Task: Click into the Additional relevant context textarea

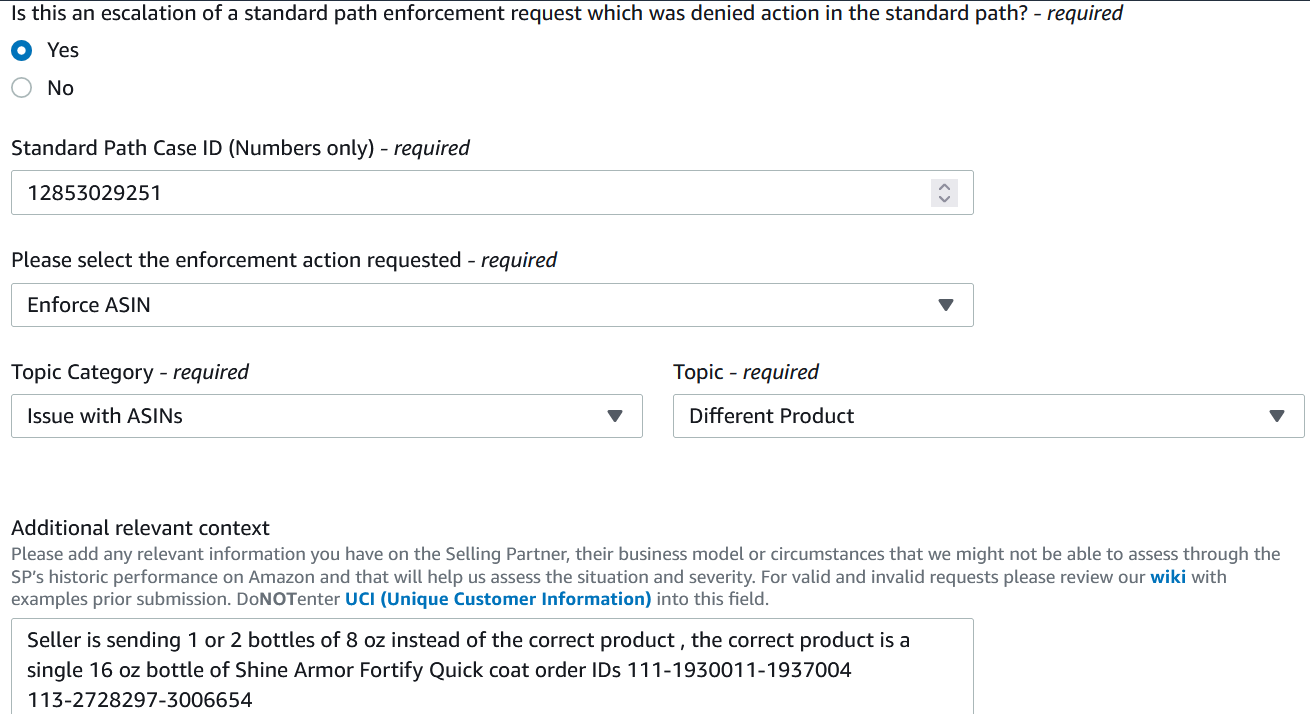Action: (492, 666)
